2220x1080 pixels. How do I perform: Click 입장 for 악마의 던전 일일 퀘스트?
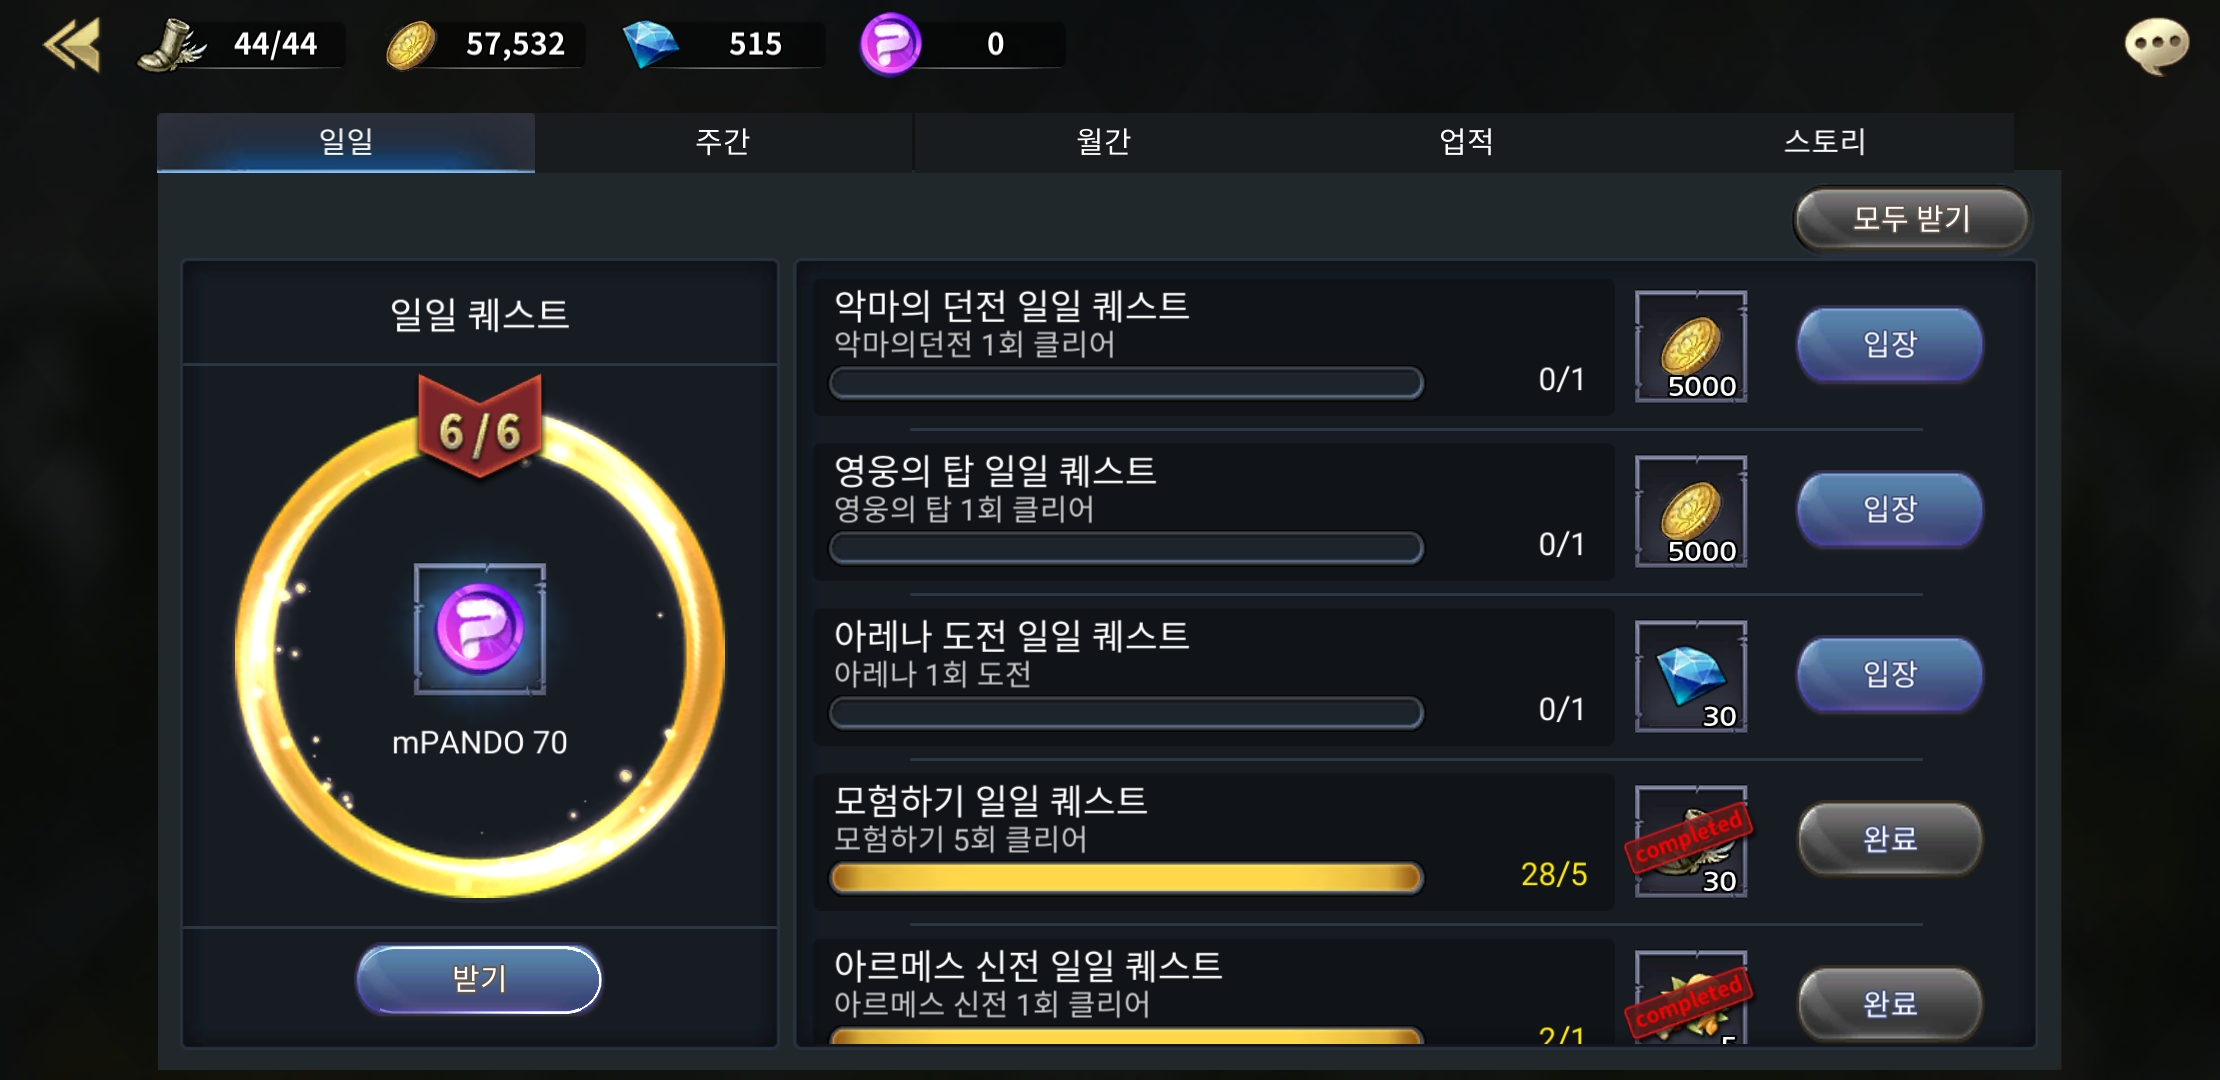point(1890,344)
